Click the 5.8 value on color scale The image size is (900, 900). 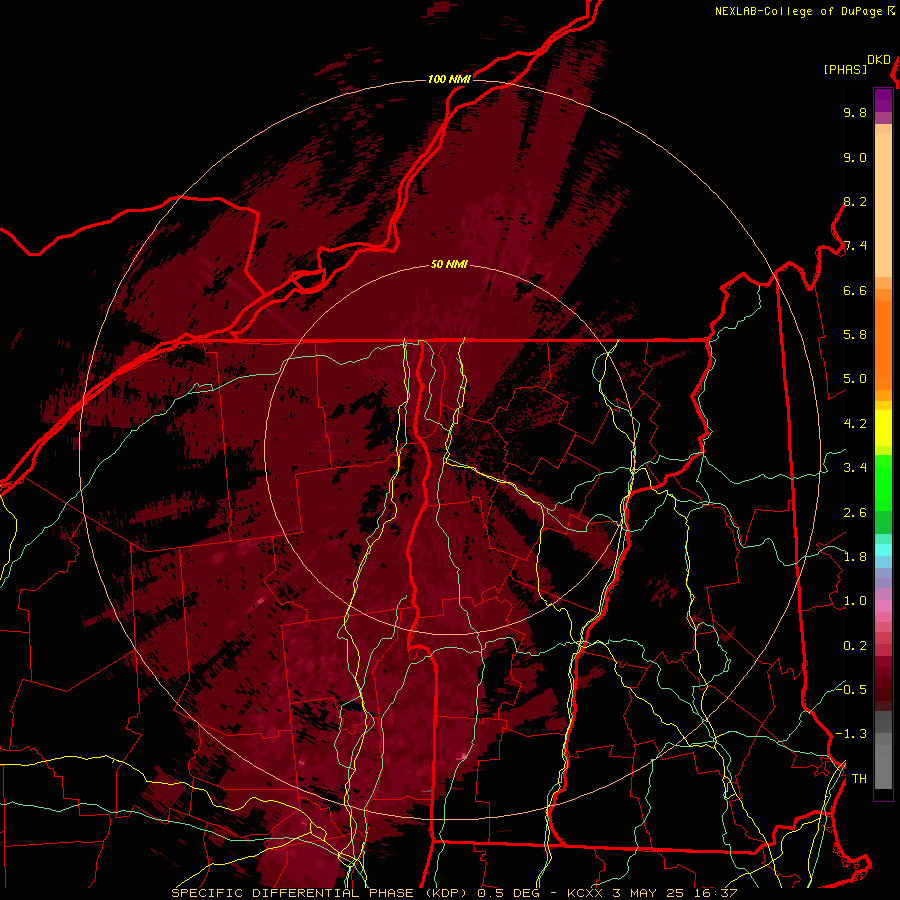855,335
